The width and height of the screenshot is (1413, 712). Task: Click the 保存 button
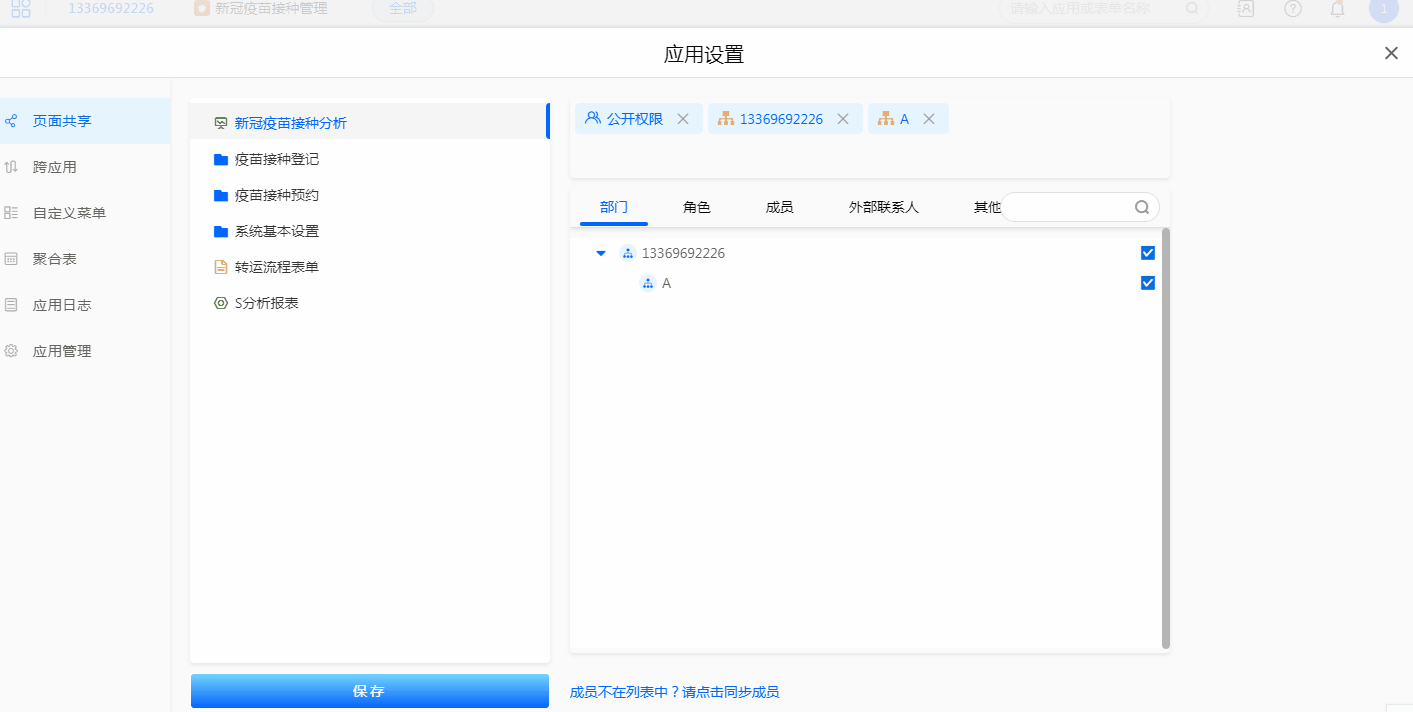(x=369, y=691)
